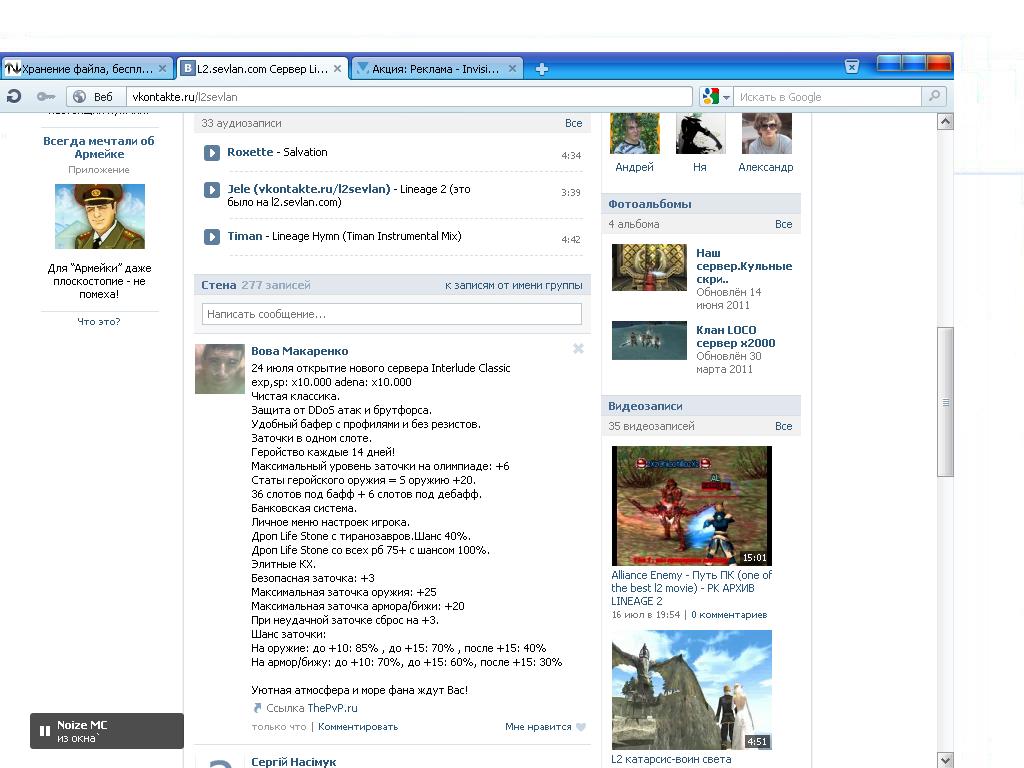The height and width of the screenshot is (768, 1024).
Task: Open Всегда мечтали об Армейке ad title
Action: [99, 148]
